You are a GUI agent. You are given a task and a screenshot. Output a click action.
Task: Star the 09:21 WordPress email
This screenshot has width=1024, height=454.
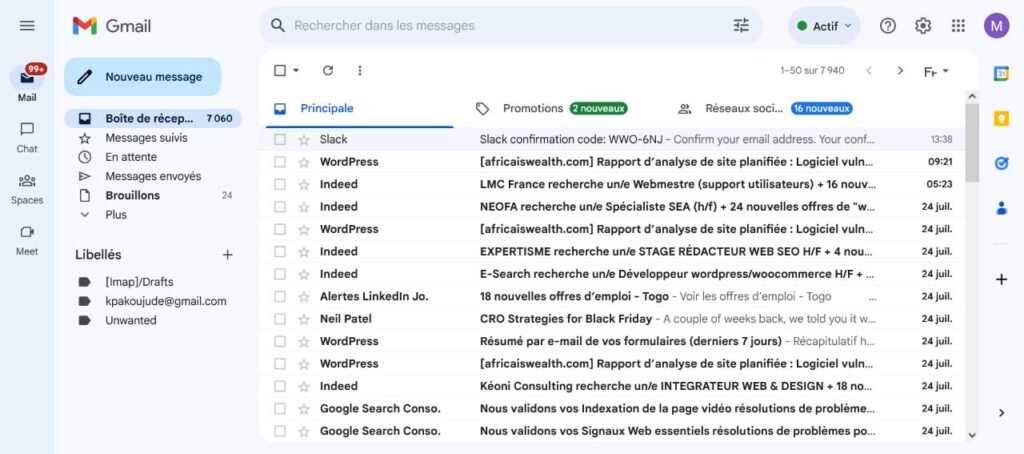point(304,162)
